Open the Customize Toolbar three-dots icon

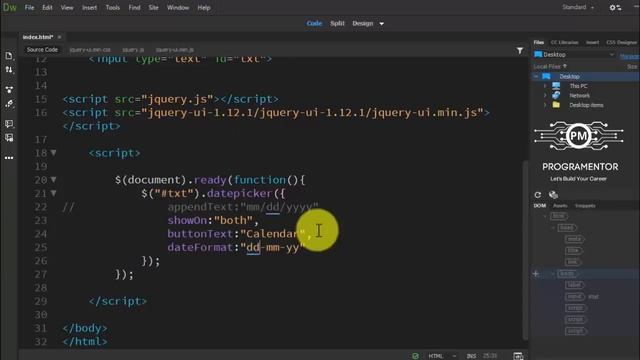[x=9, y=158]
